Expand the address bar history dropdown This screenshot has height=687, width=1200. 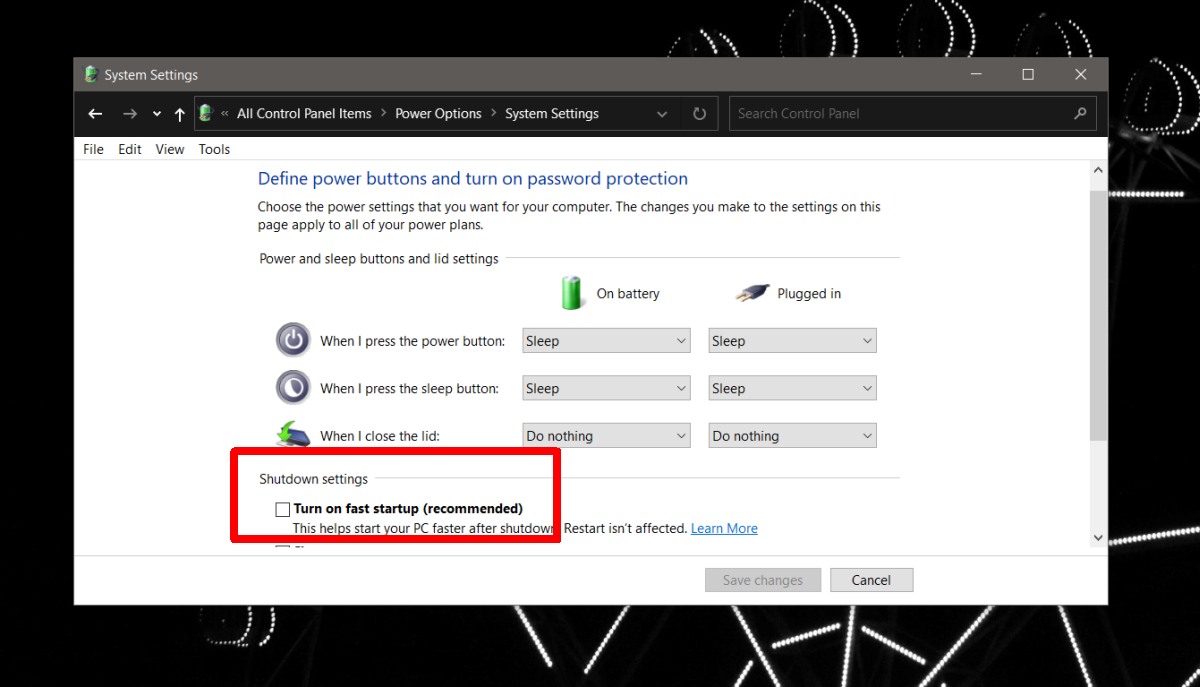coord(662,113)
